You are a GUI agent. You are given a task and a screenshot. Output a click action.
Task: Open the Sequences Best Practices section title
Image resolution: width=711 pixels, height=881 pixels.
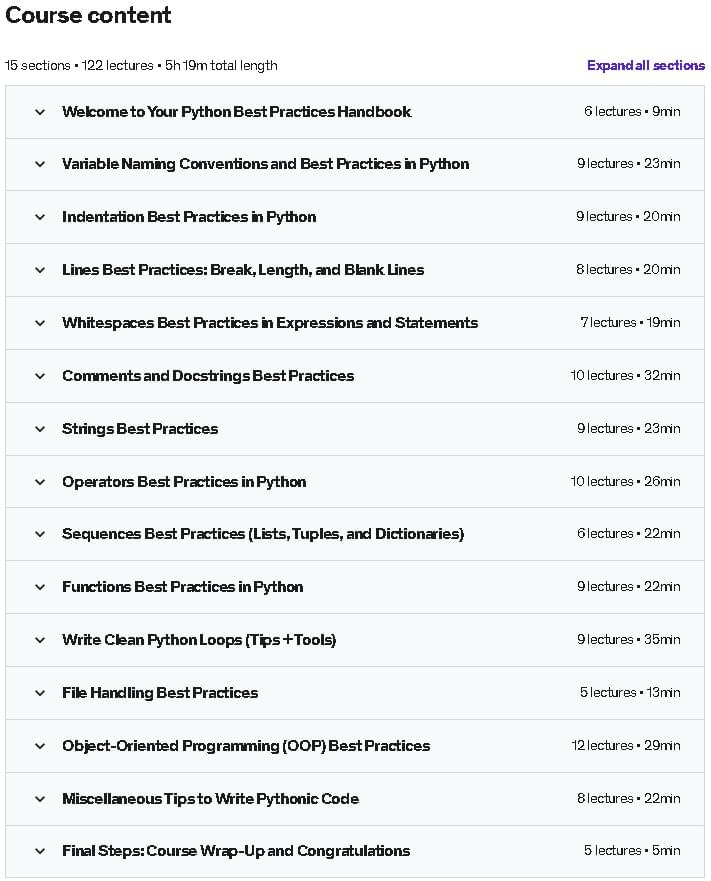[262, 534]
